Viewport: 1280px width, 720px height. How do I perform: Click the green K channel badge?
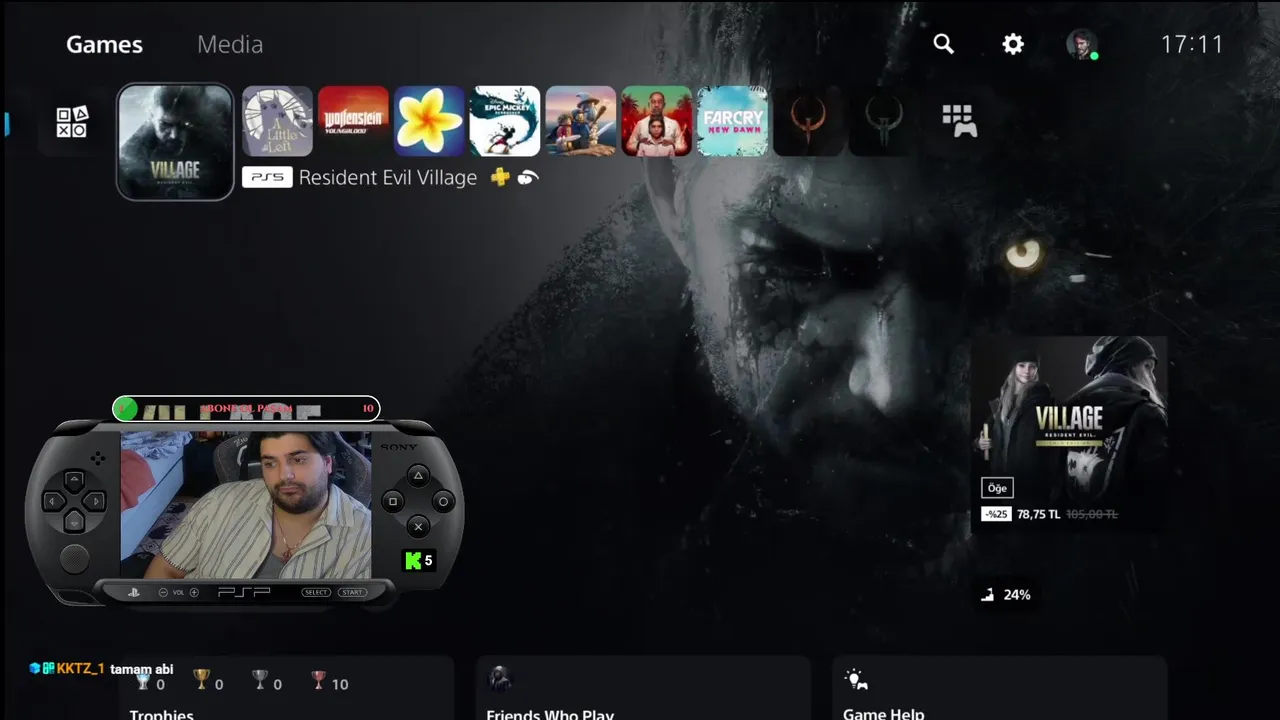419,561
